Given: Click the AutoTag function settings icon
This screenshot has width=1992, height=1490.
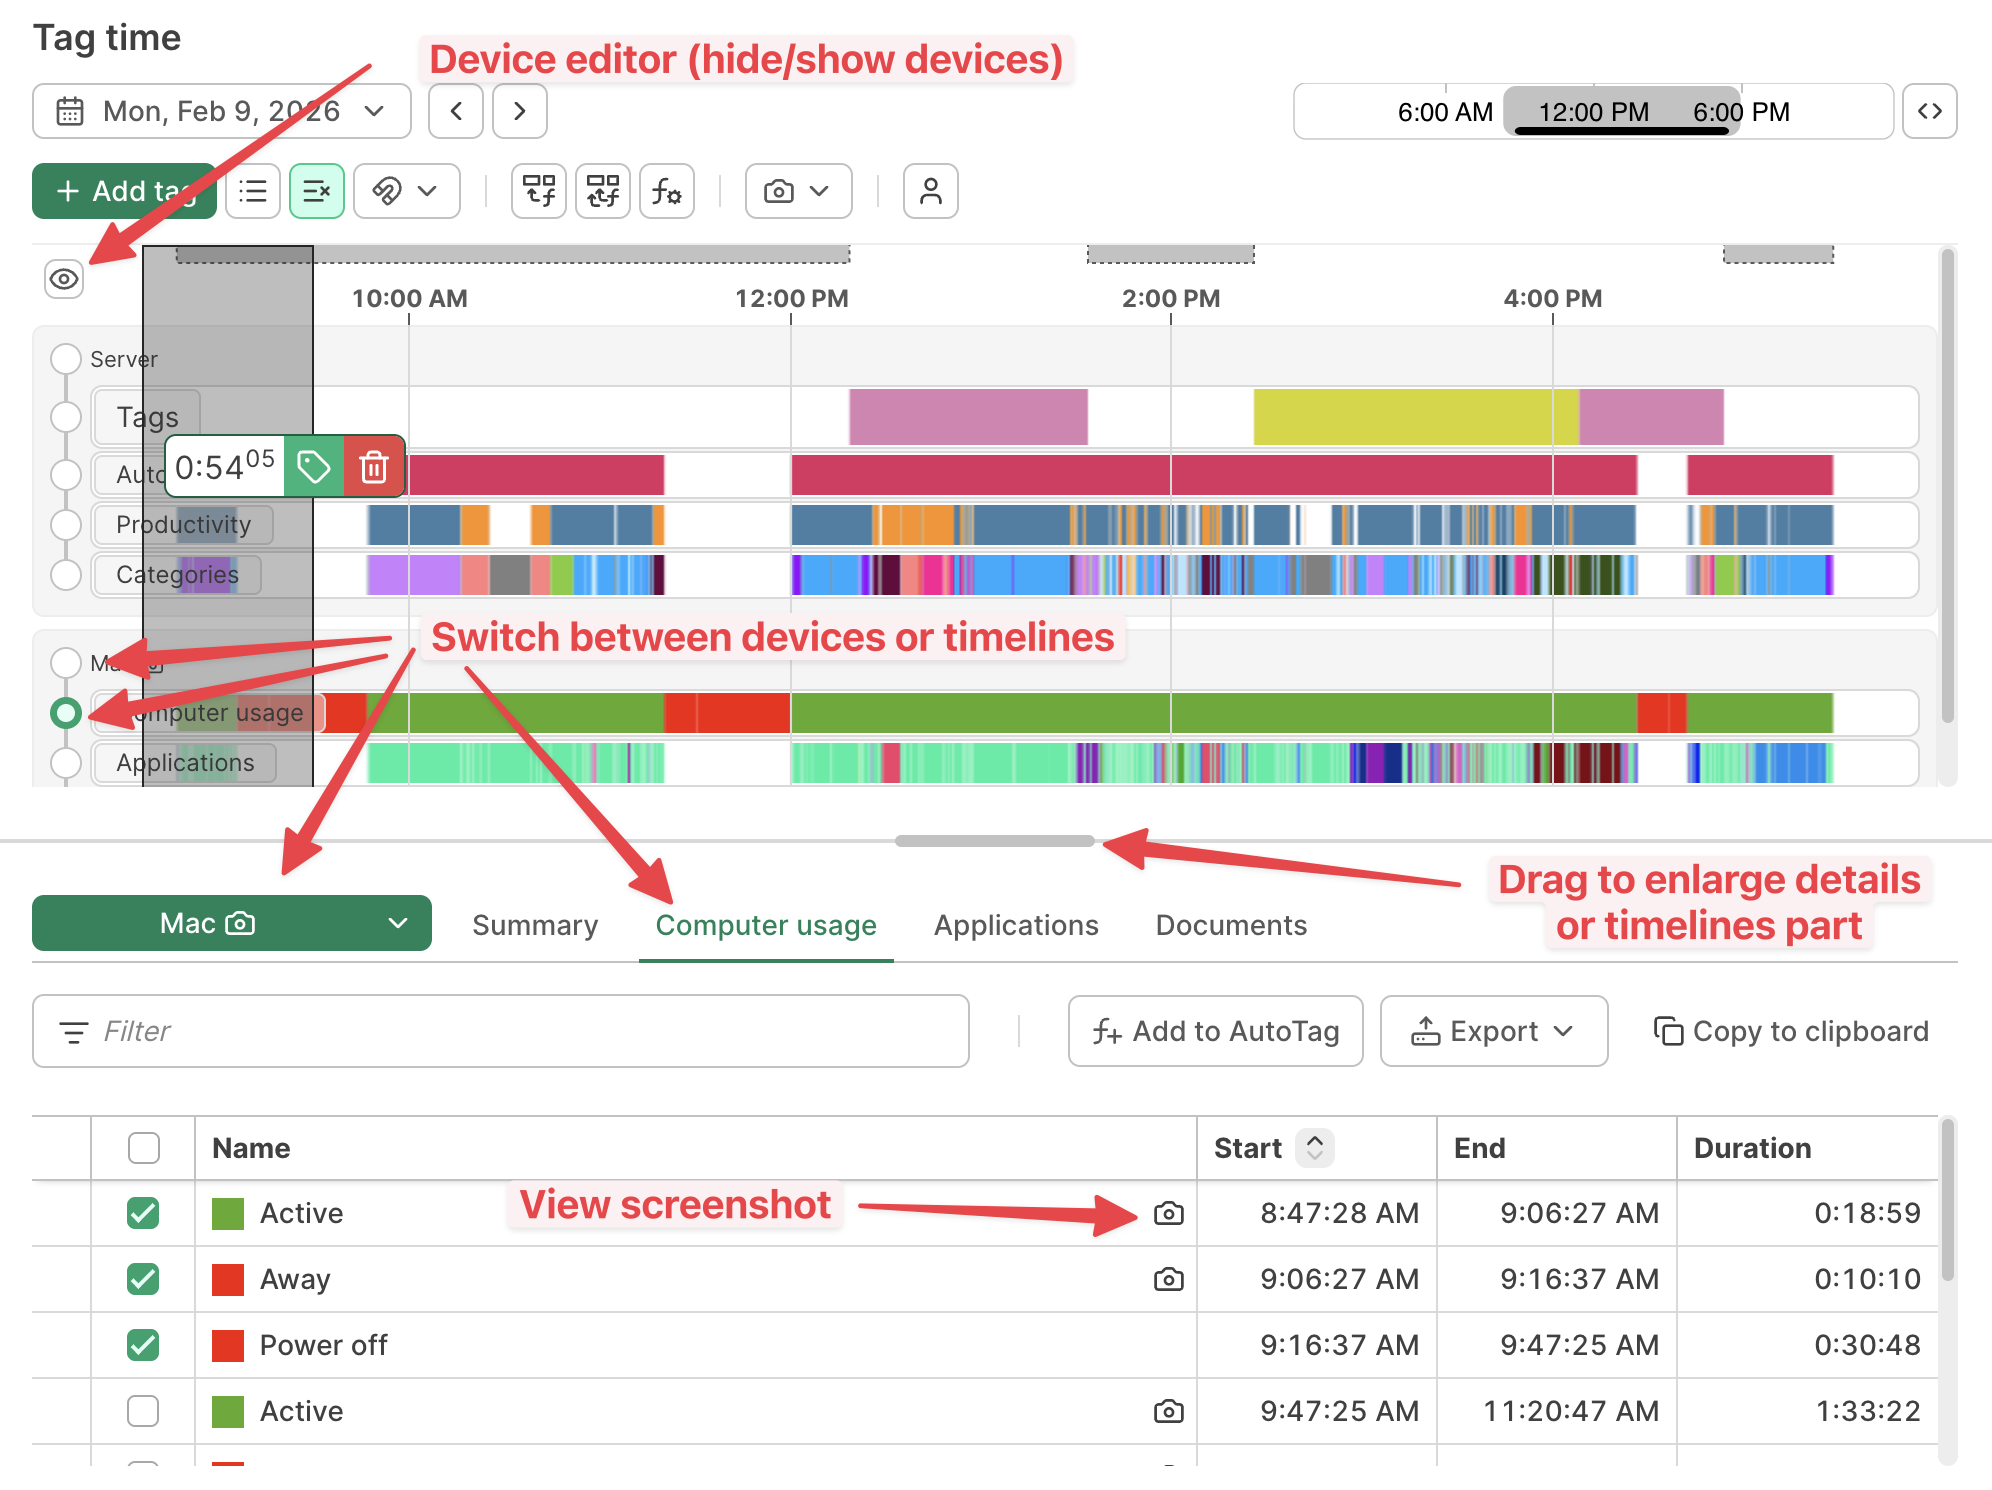Looking at the screenshot, I should point(667,191).
